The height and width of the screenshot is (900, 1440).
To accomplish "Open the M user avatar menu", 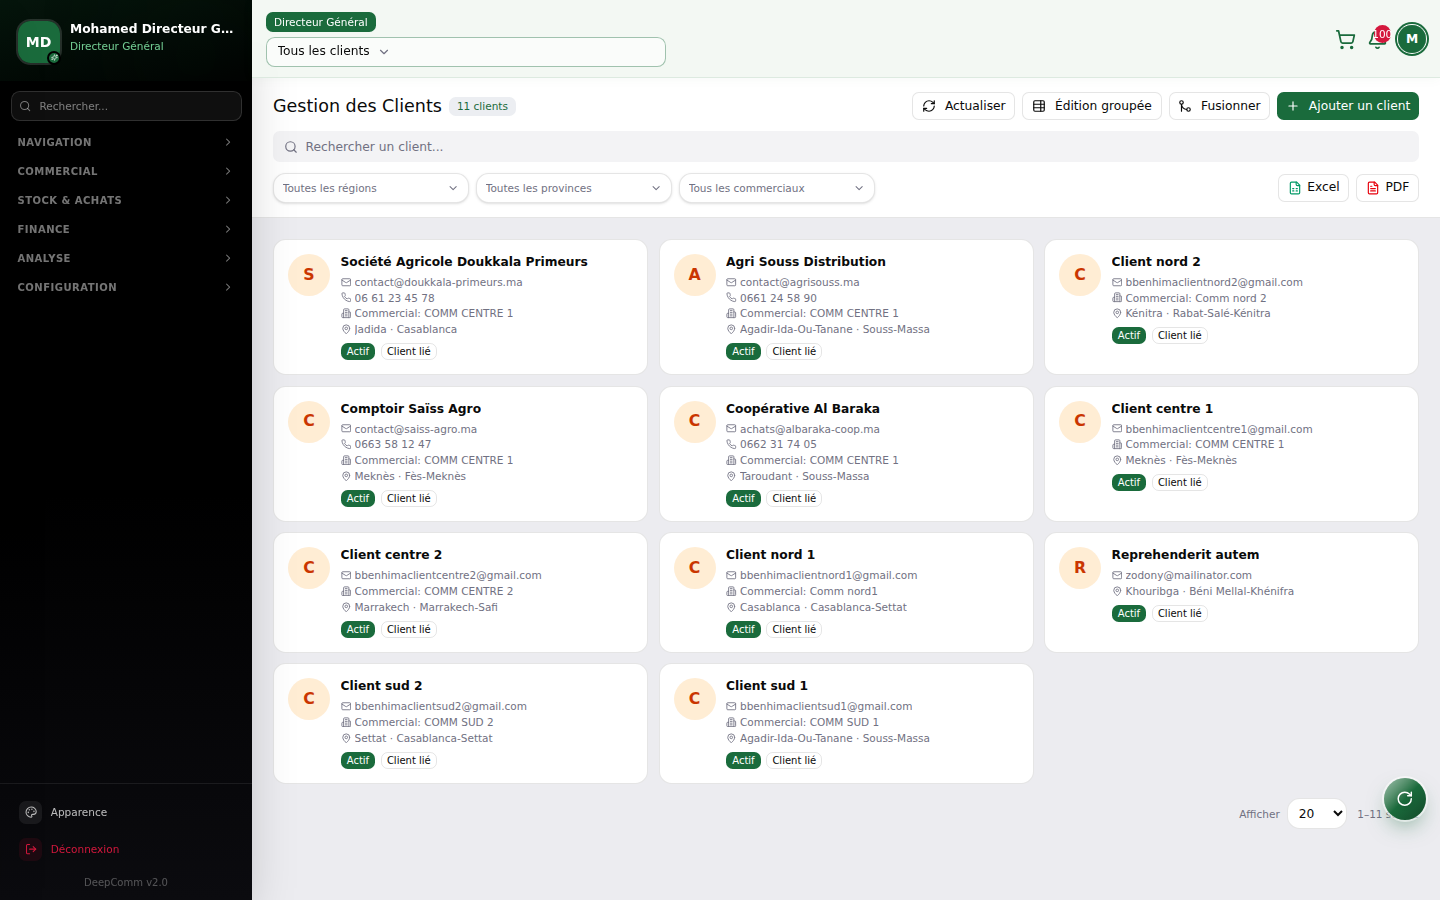I will (x=1412, y=39).
